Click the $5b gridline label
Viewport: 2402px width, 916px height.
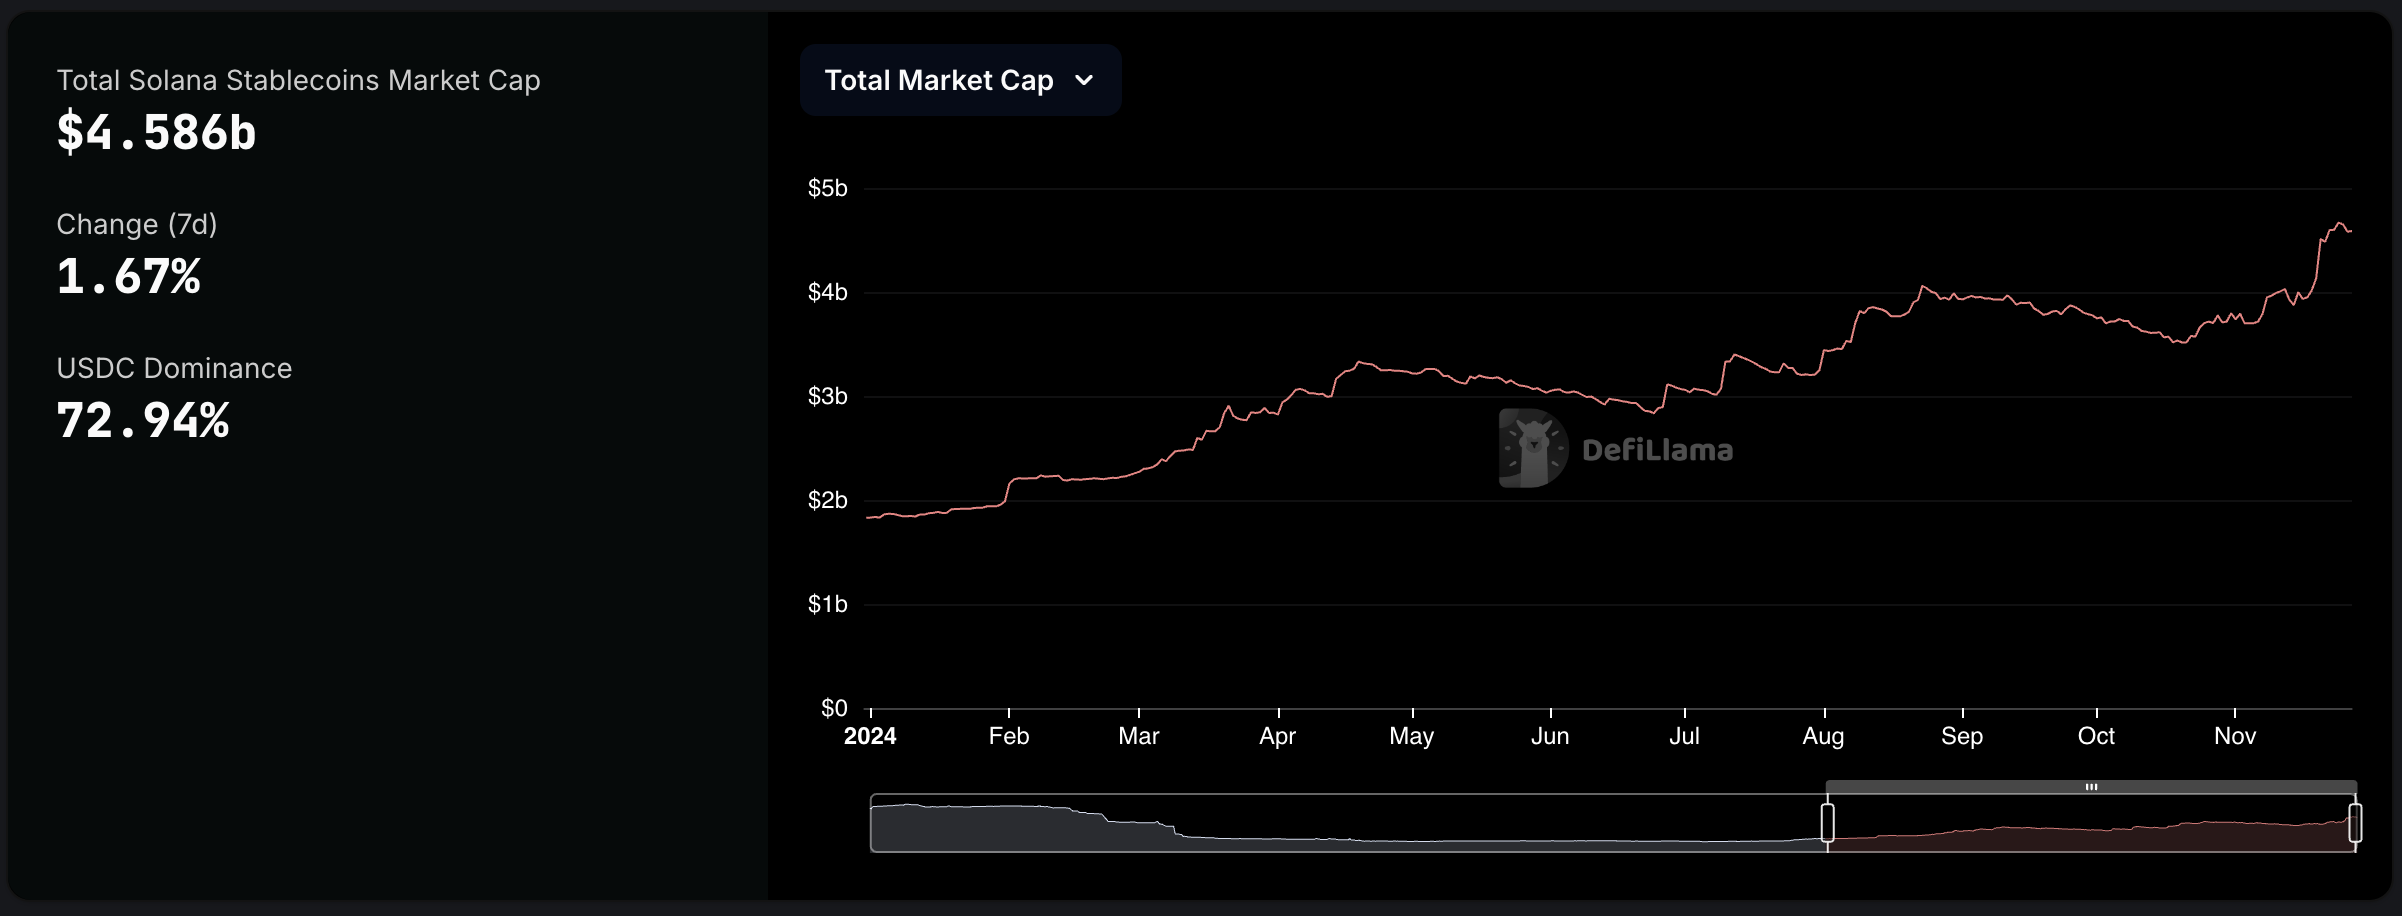tap(827, 187)
